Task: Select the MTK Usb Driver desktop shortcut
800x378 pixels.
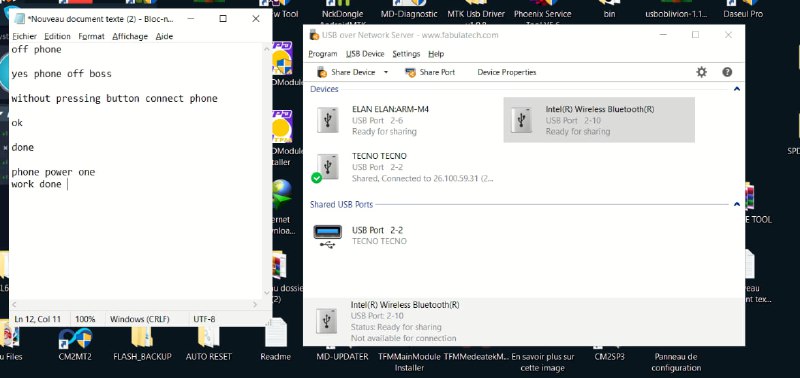Action: click(476, 11)
